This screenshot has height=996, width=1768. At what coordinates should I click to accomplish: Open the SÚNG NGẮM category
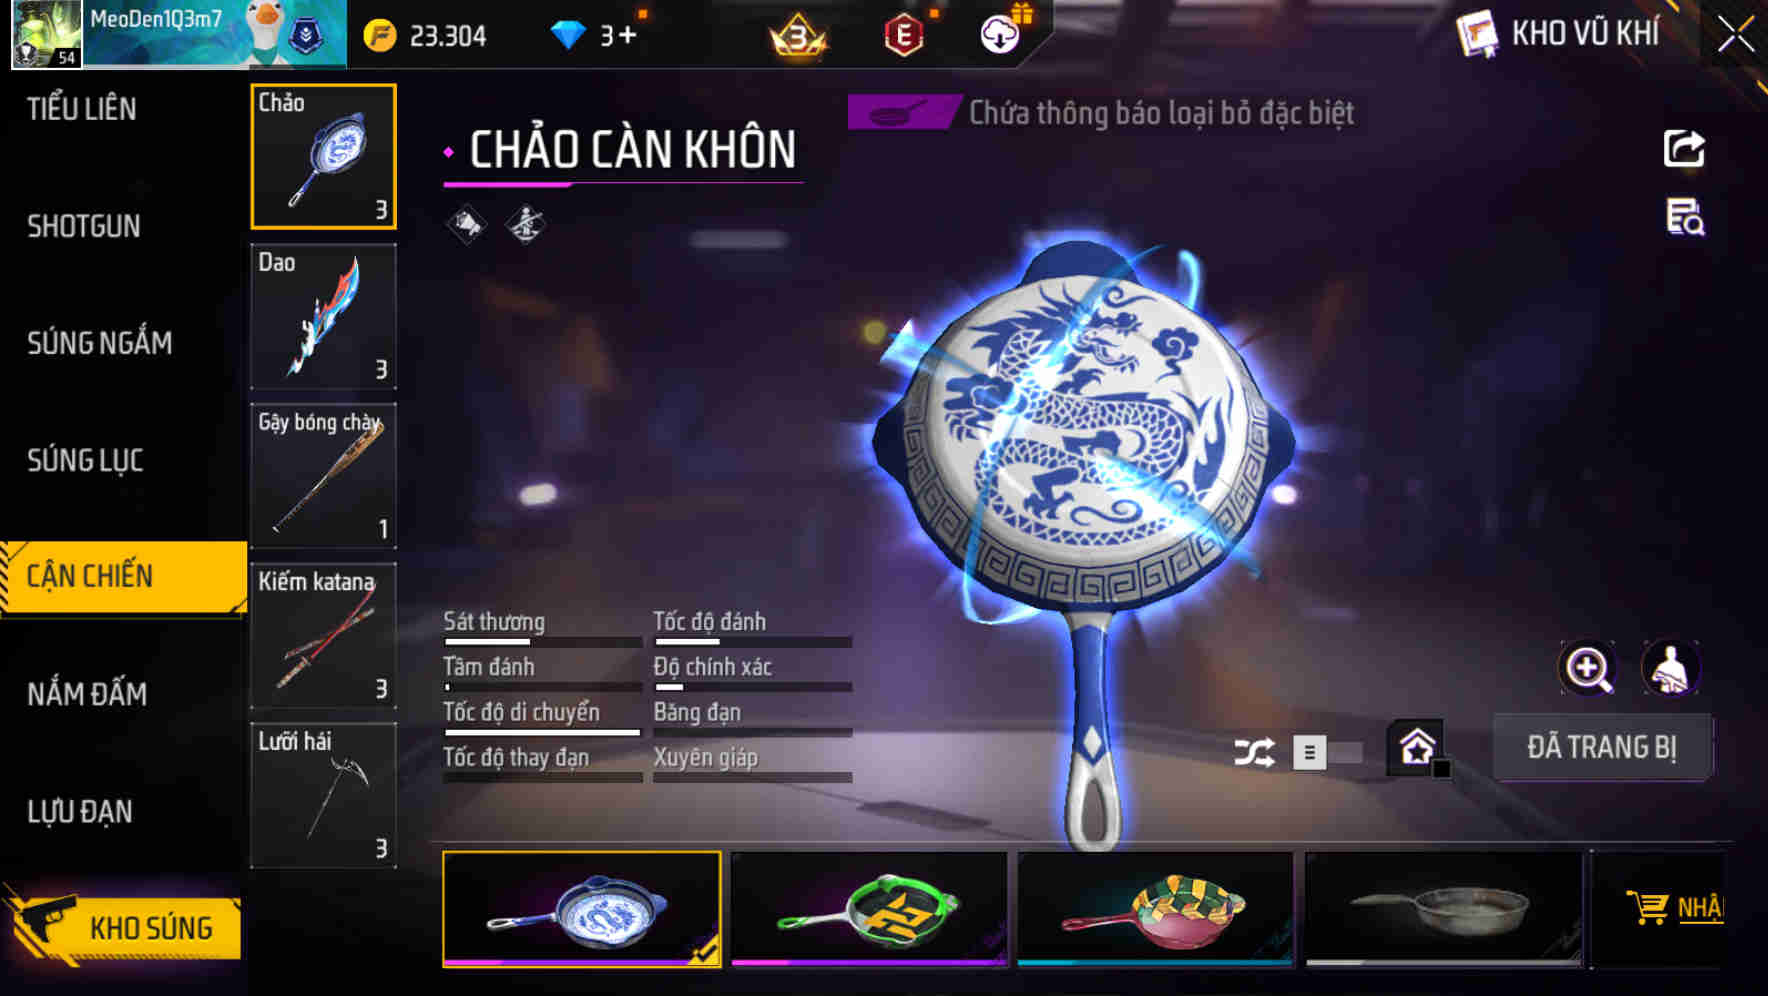[100, 343]
